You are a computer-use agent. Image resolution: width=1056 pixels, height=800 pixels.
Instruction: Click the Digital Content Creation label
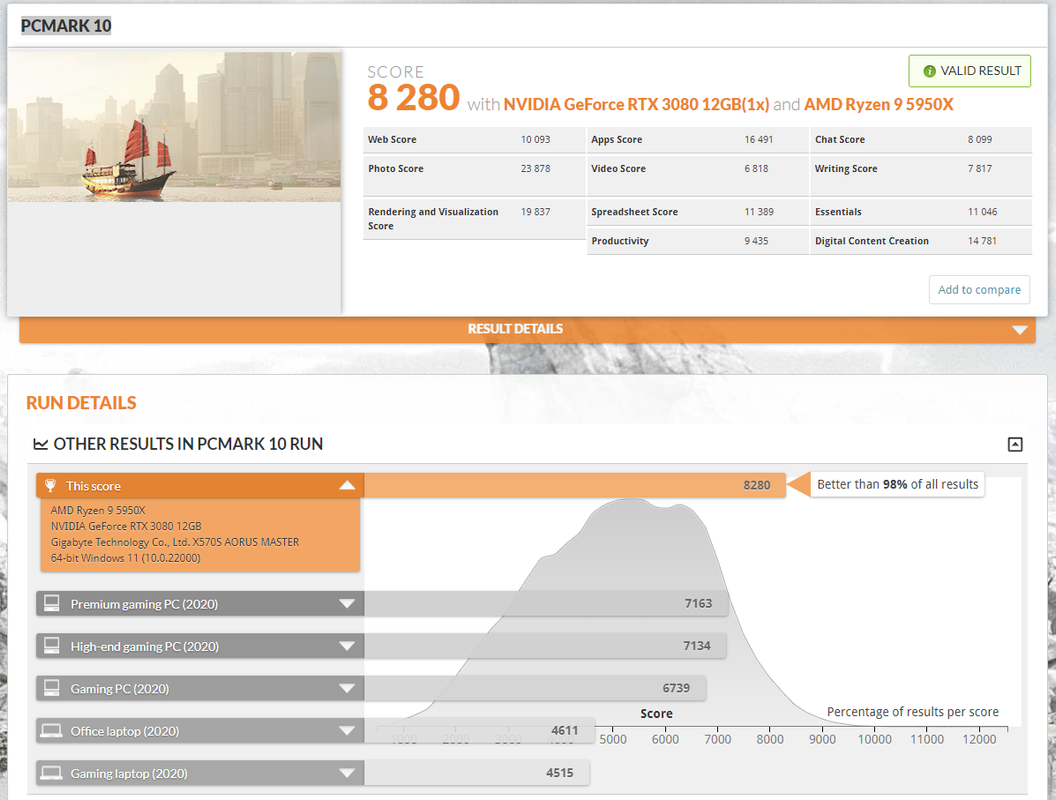pyautogui.click(x=871, y=240)
